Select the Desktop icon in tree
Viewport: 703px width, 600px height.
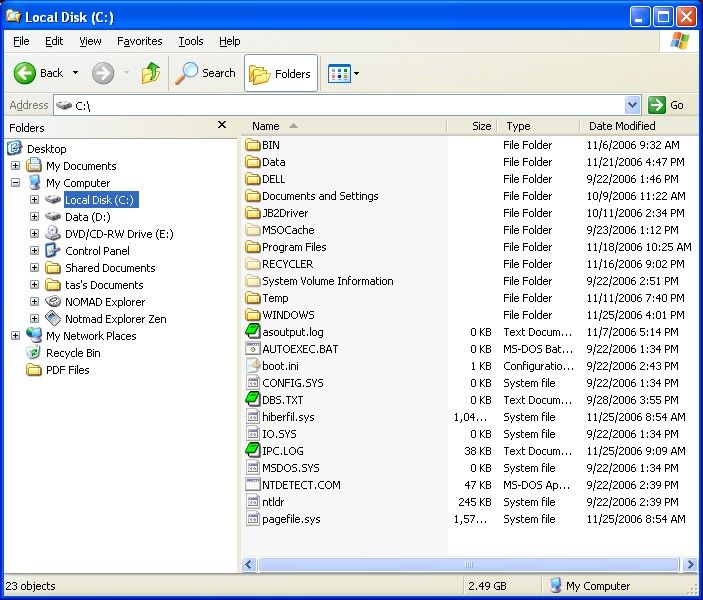15,148
